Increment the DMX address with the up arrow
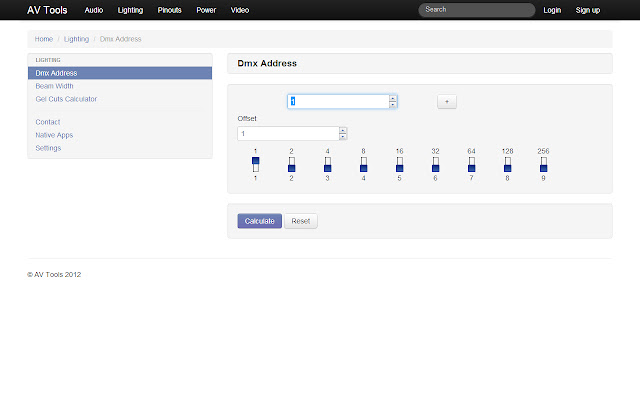The width and height of the screenshot is (640, 400). click(393, 98)
